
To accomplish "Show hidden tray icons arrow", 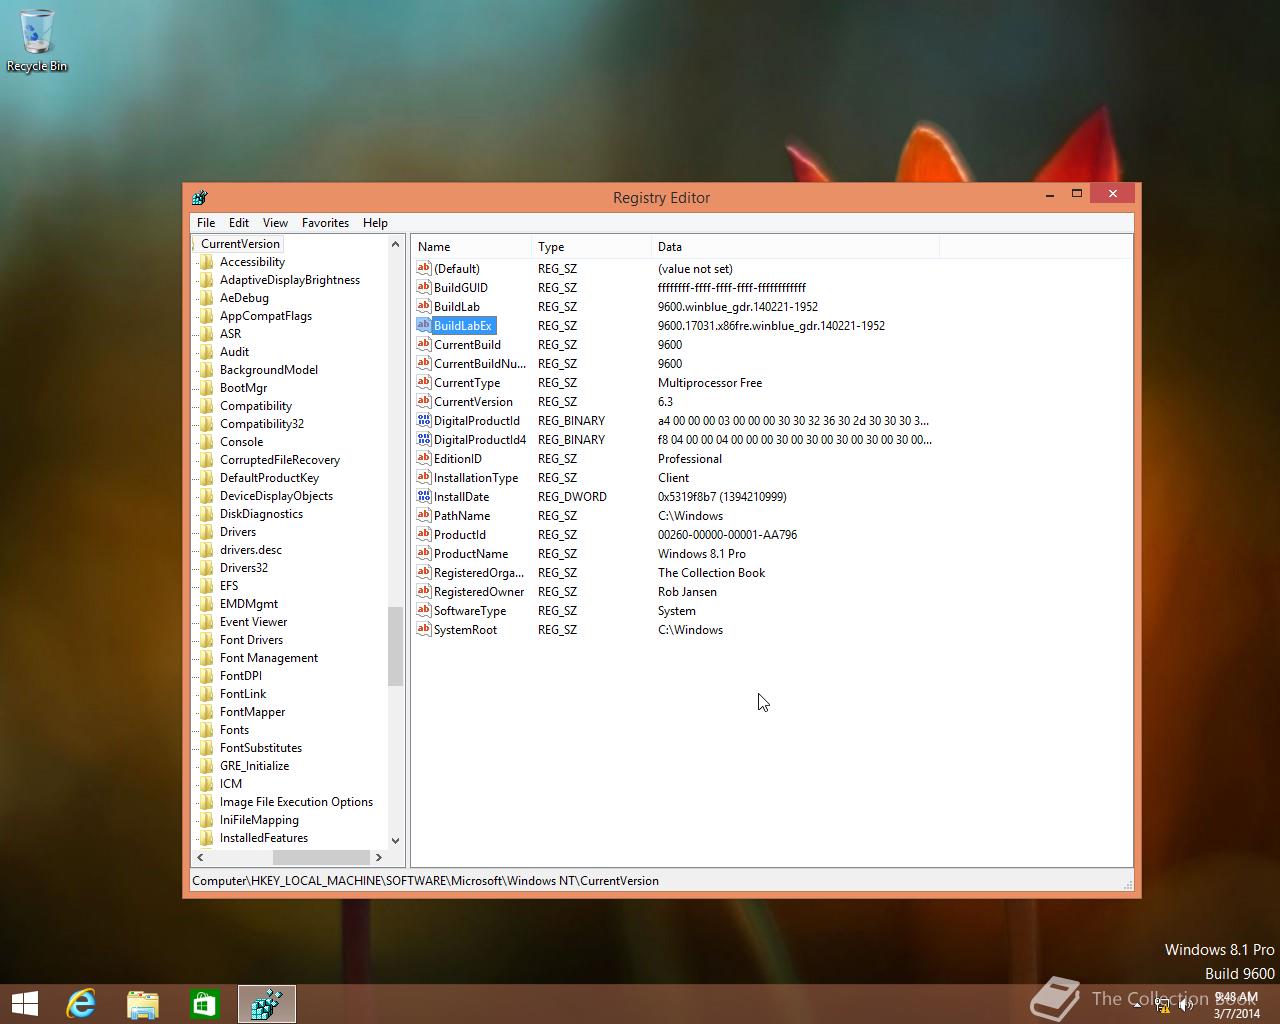I will tap(1137, 1005).
